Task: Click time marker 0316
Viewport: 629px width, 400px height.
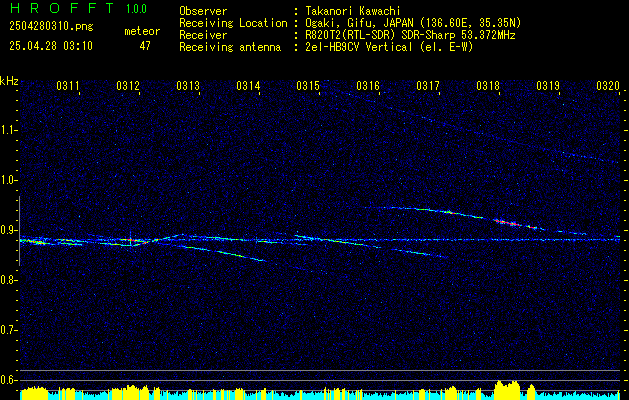Action: pyautogui.click(x=368, y=86)
